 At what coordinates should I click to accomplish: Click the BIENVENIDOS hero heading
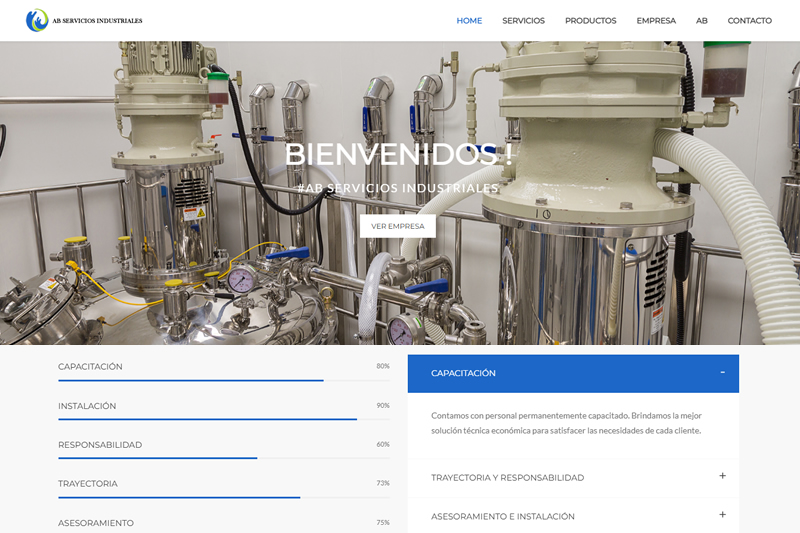(398, 155)
